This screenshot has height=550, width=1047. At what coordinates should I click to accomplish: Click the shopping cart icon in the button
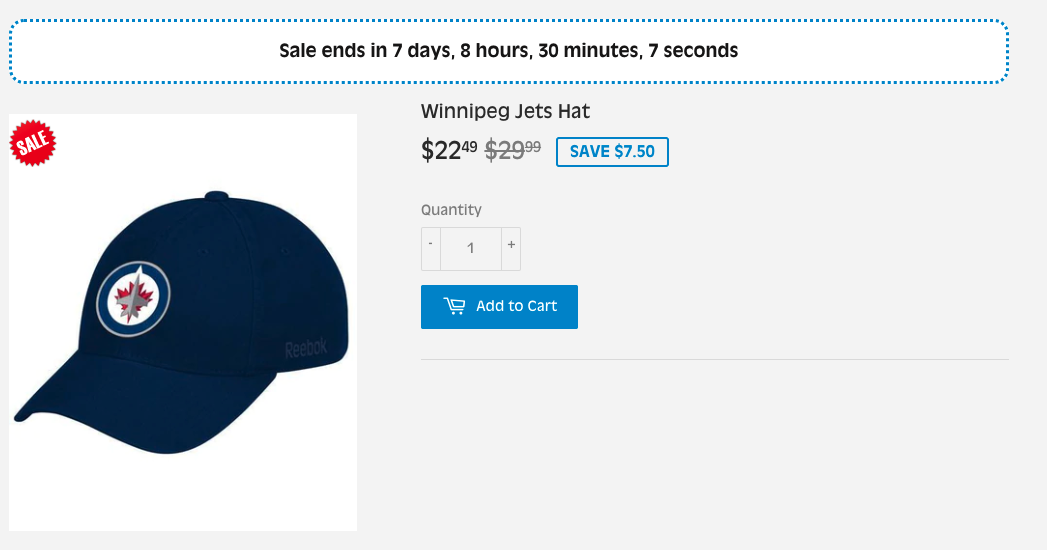pos(455,306)
